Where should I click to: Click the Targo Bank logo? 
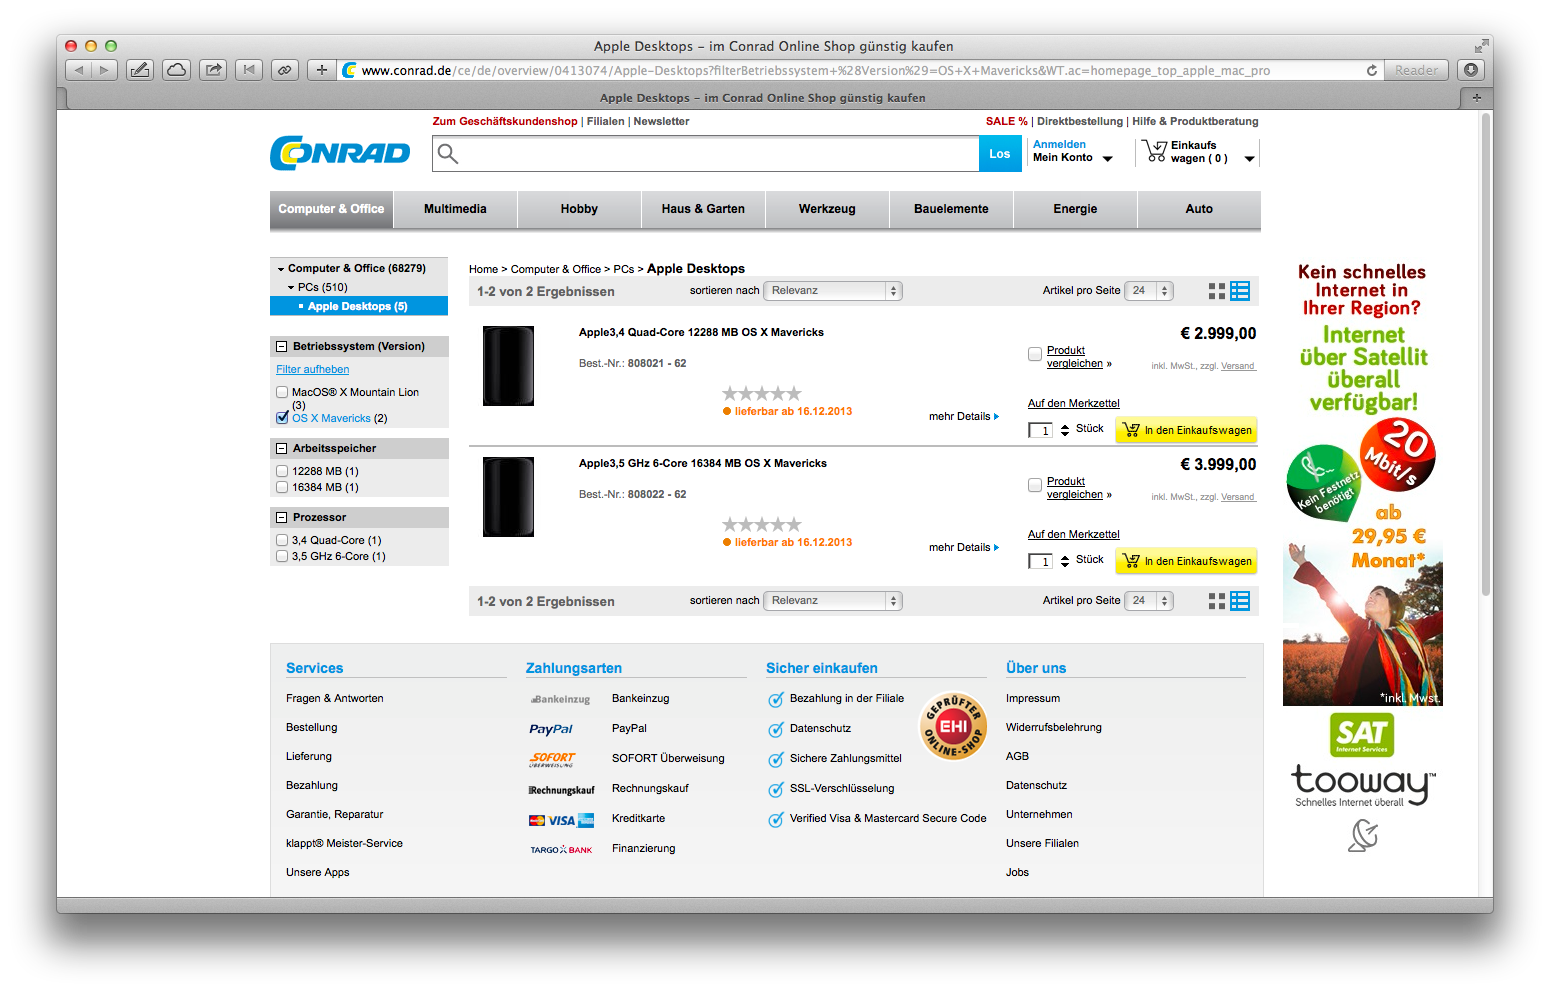coord(561,850)
